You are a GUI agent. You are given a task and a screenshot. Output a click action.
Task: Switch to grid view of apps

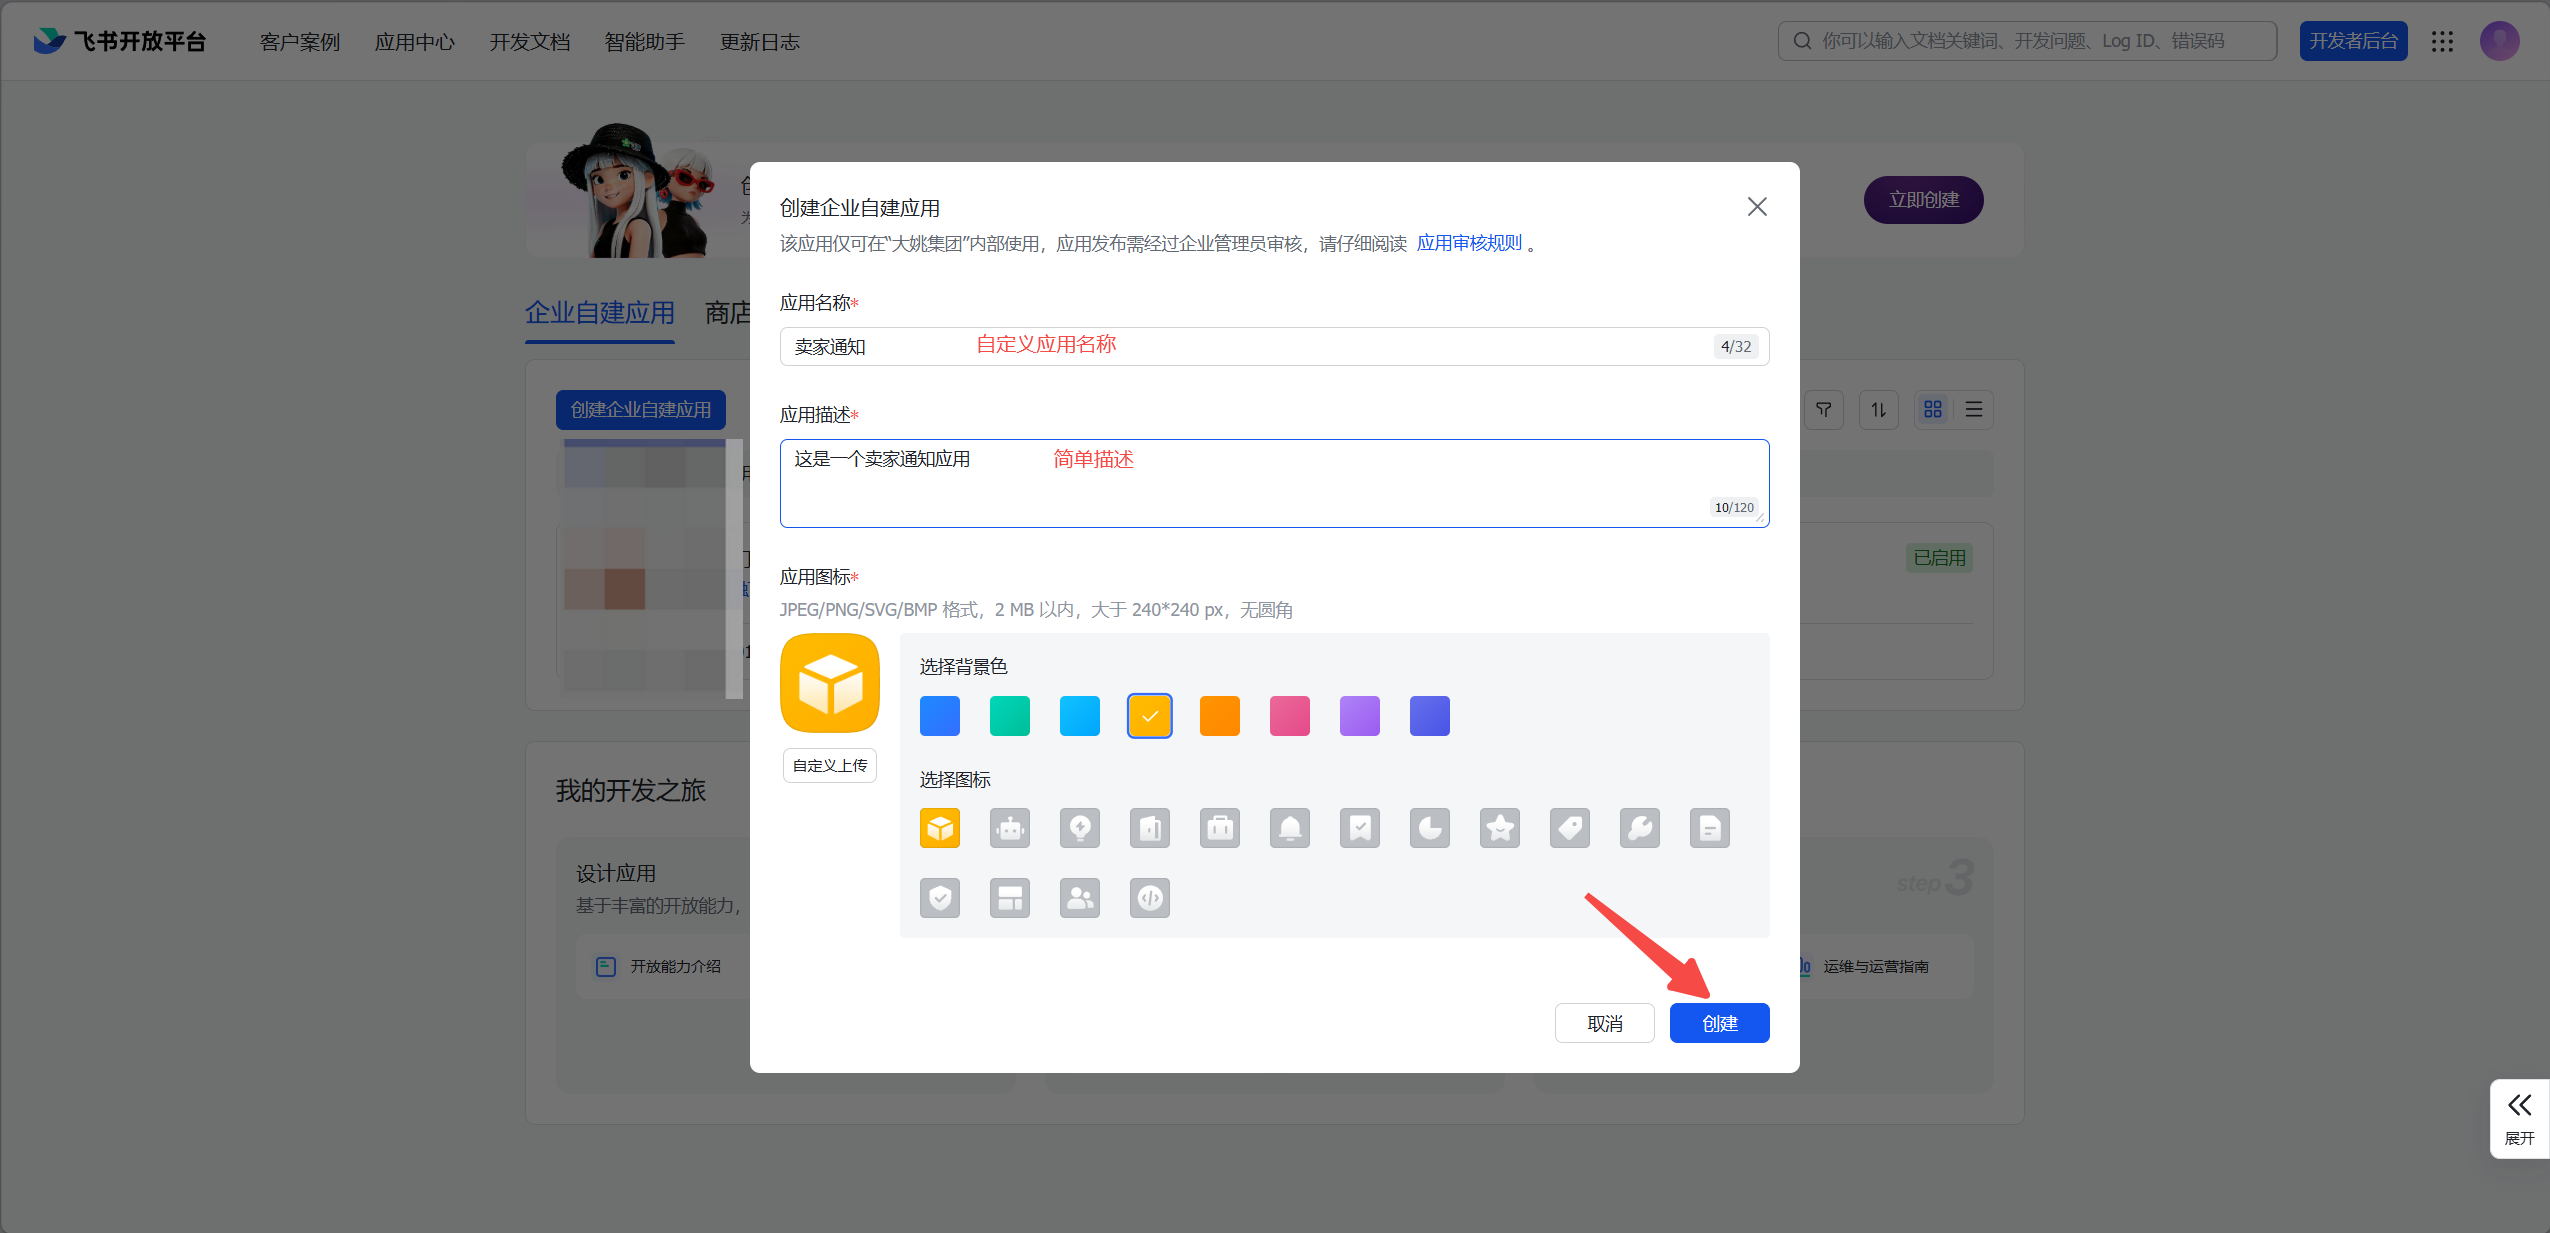click(x=1933, y=410)
